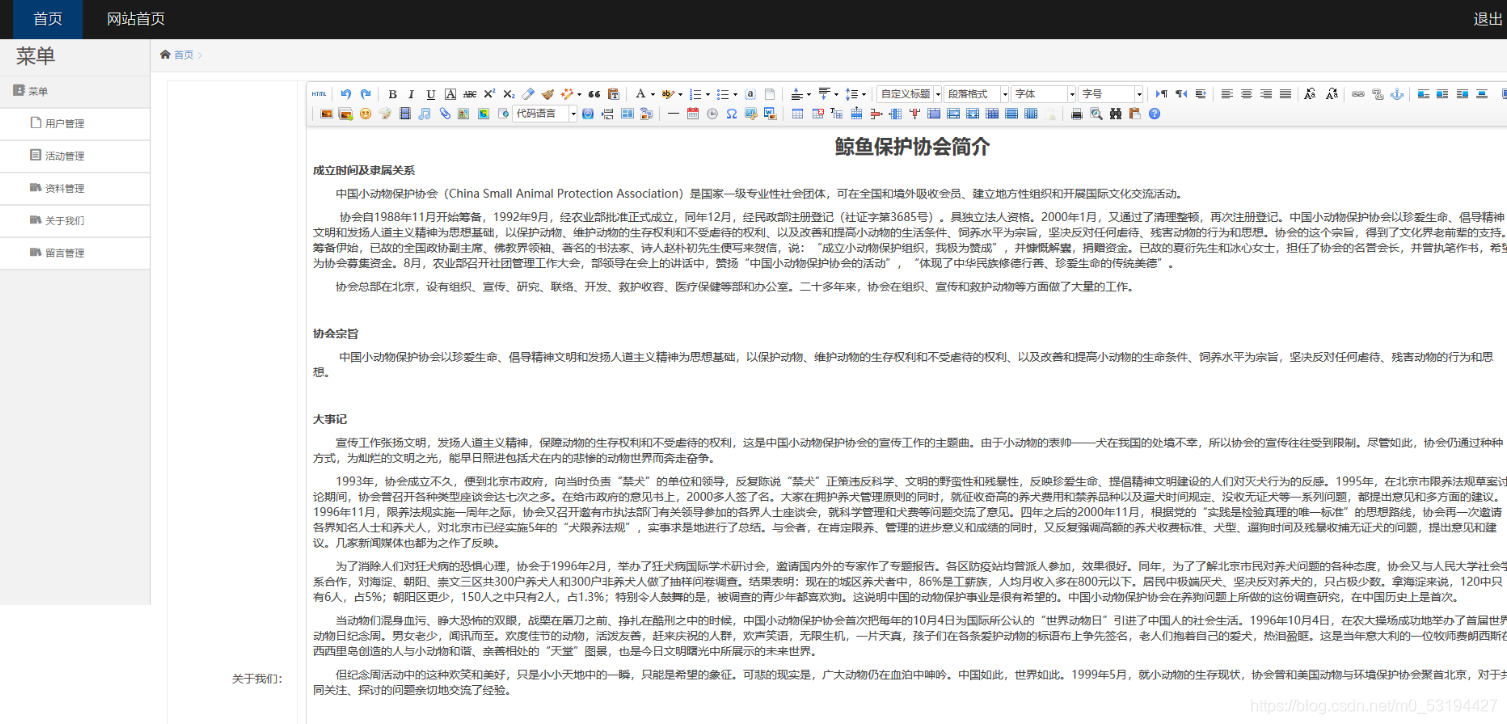1507x724 pixels.
Task: Open the emoticon picker
Action: tap(366, 113)
